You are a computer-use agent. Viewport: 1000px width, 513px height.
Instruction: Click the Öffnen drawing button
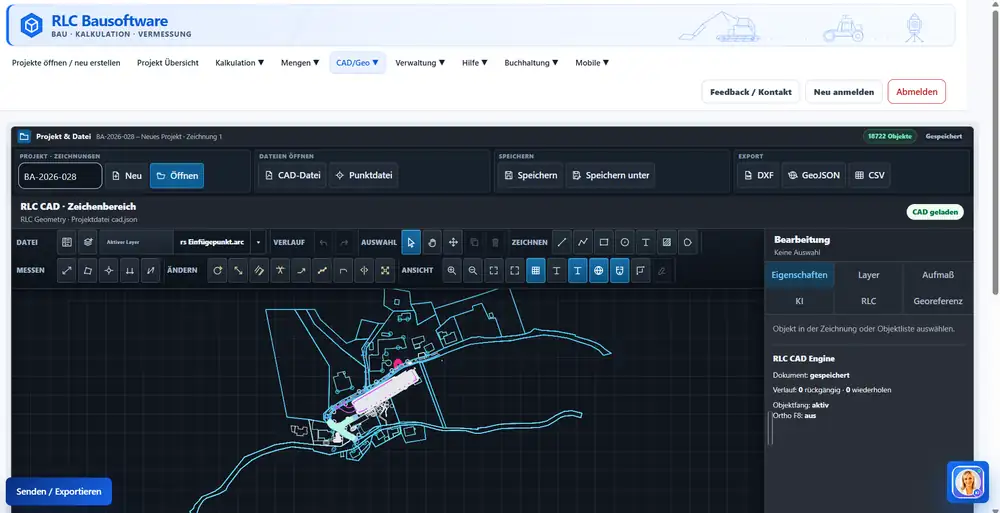[x=177, y=175]
